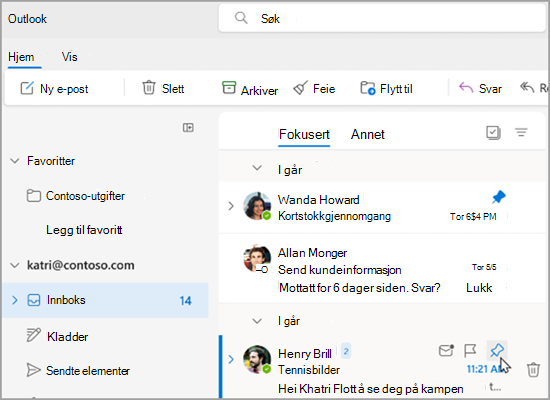Click Flytt til label in the toolbar

[x=396, y=89]
